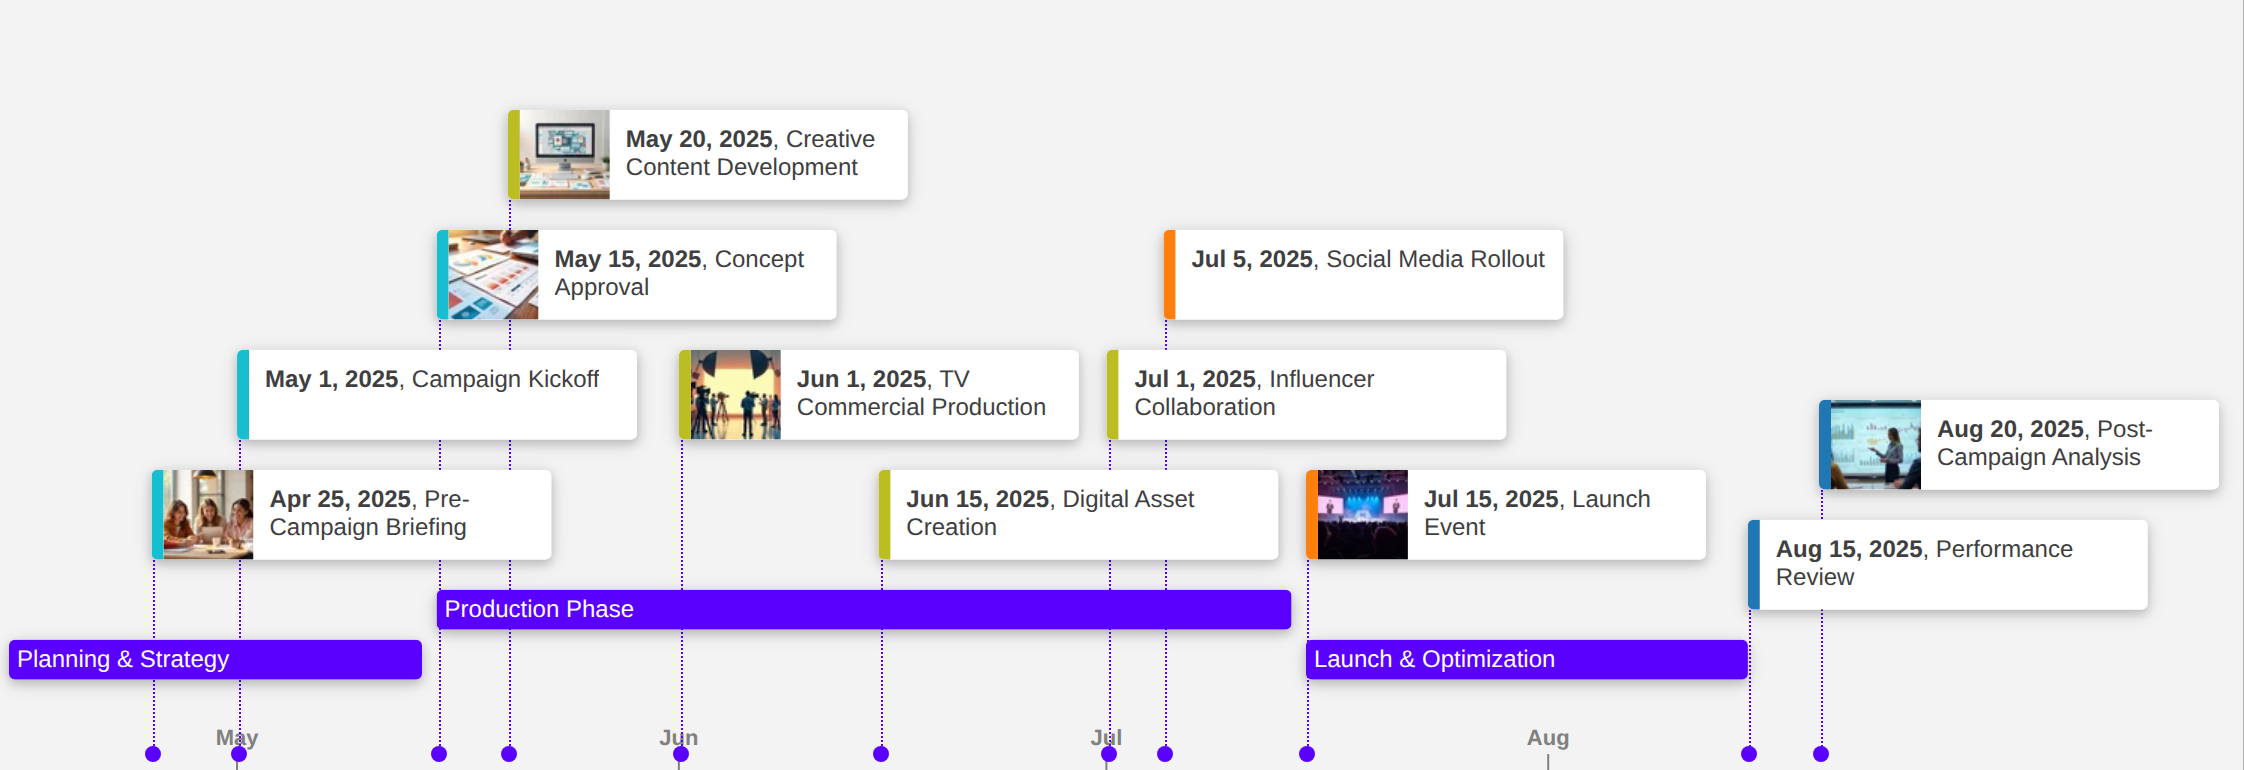Click the 'May 15, 2025' date text

628,259
